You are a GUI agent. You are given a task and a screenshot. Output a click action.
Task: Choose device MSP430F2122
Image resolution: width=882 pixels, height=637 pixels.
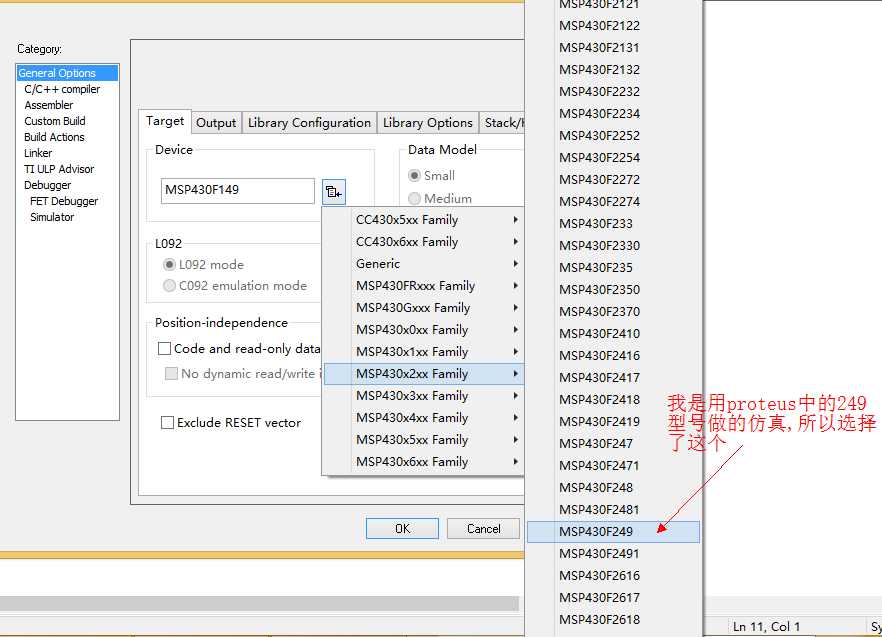pyautogui.click(x=613, y=25)
